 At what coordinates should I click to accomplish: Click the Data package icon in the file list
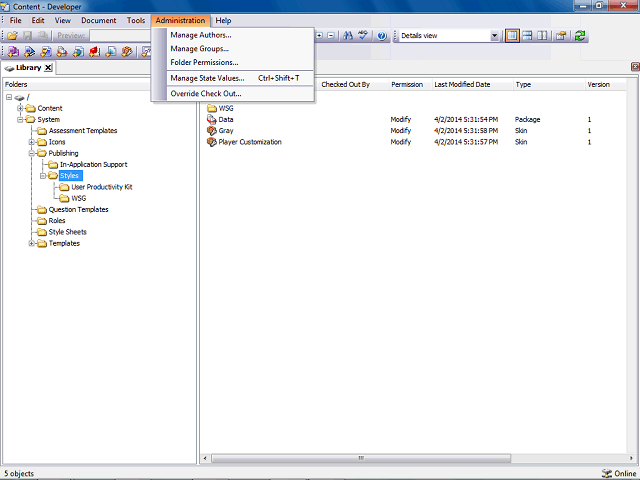pos(211,120)
